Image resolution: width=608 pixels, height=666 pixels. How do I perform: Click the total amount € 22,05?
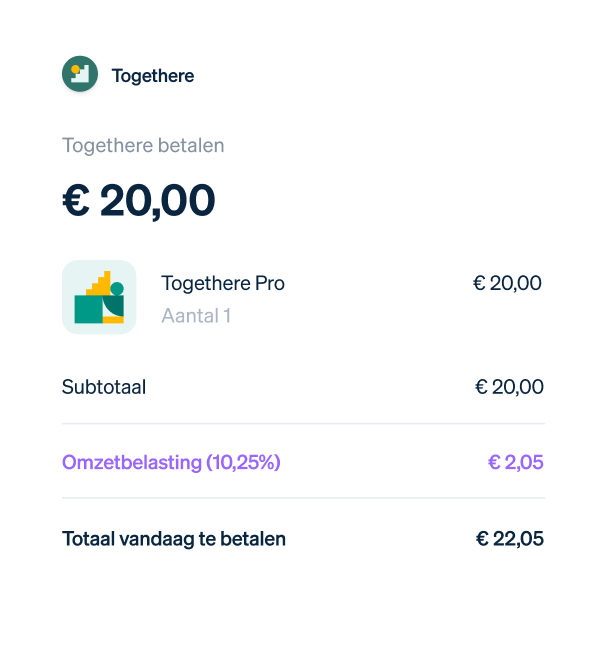point(509,539)
